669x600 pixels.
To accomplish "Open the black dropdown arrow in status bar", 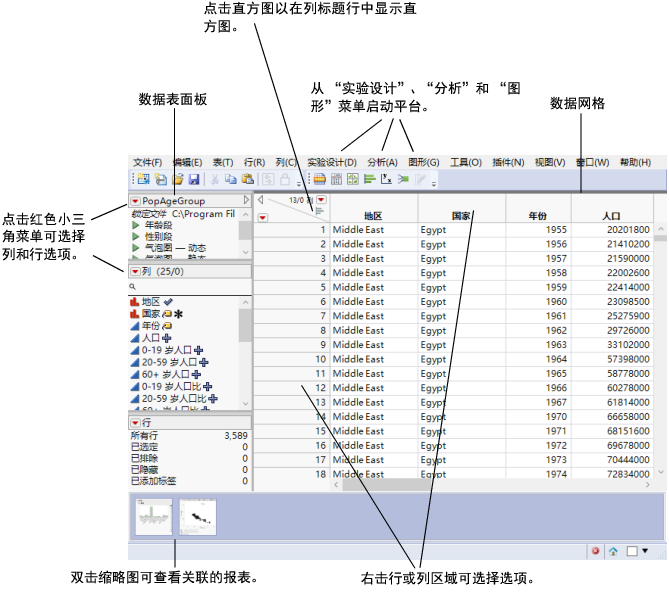I will (x=645, y=551).
